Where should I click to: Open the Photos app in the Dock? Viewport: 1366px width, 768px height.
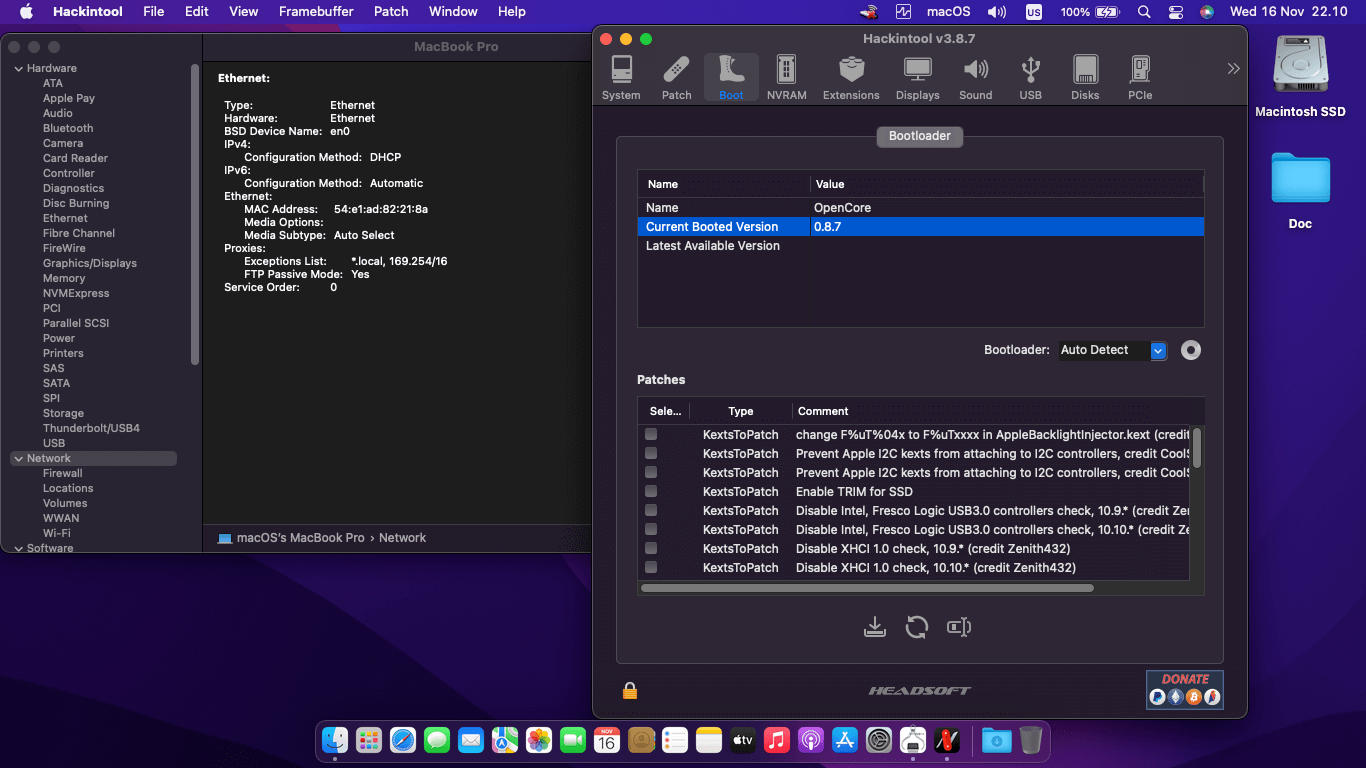539,740
